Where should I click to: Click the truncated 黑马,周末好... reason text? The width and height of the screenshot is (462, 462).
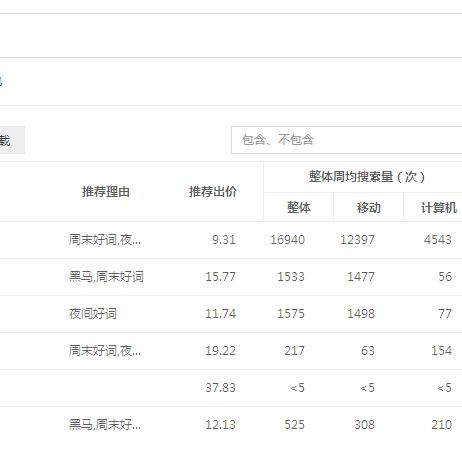[105, 425]
